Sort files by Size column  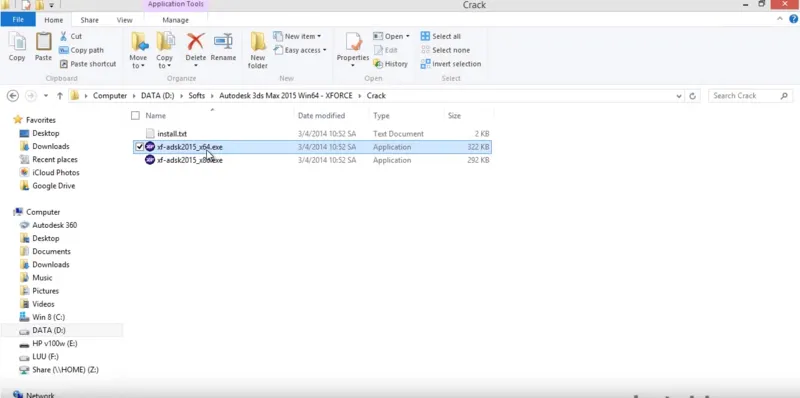tap(454, 116)
